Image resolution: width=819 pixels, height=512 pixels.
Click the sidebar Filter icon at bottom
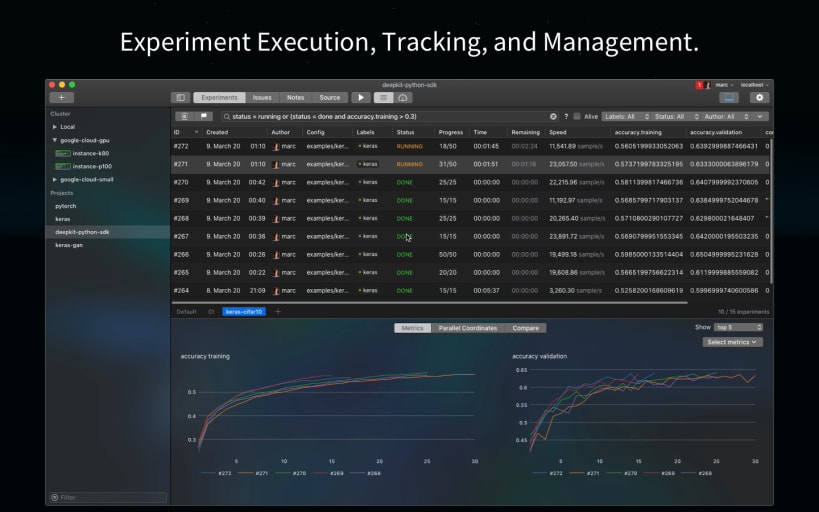tap(54, 497)
